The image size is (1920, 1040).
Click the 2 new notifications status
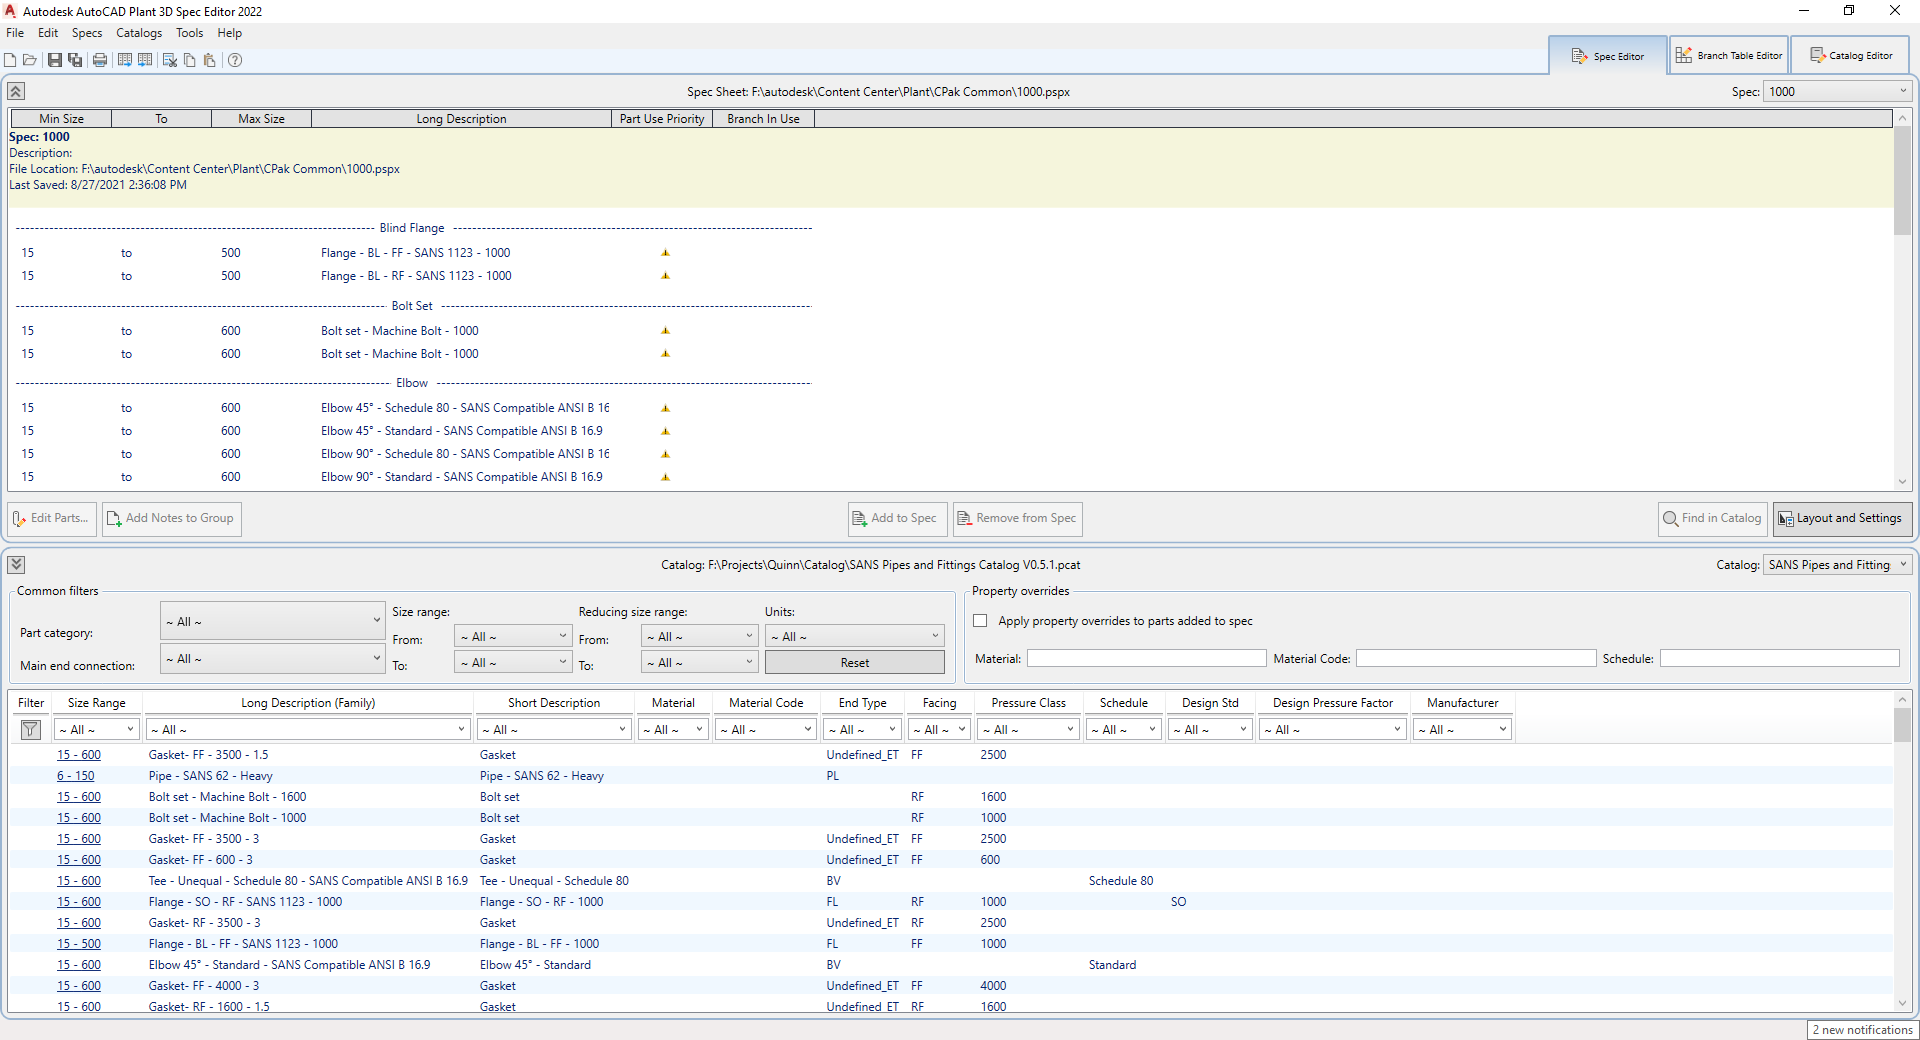click(1861, 1030)
